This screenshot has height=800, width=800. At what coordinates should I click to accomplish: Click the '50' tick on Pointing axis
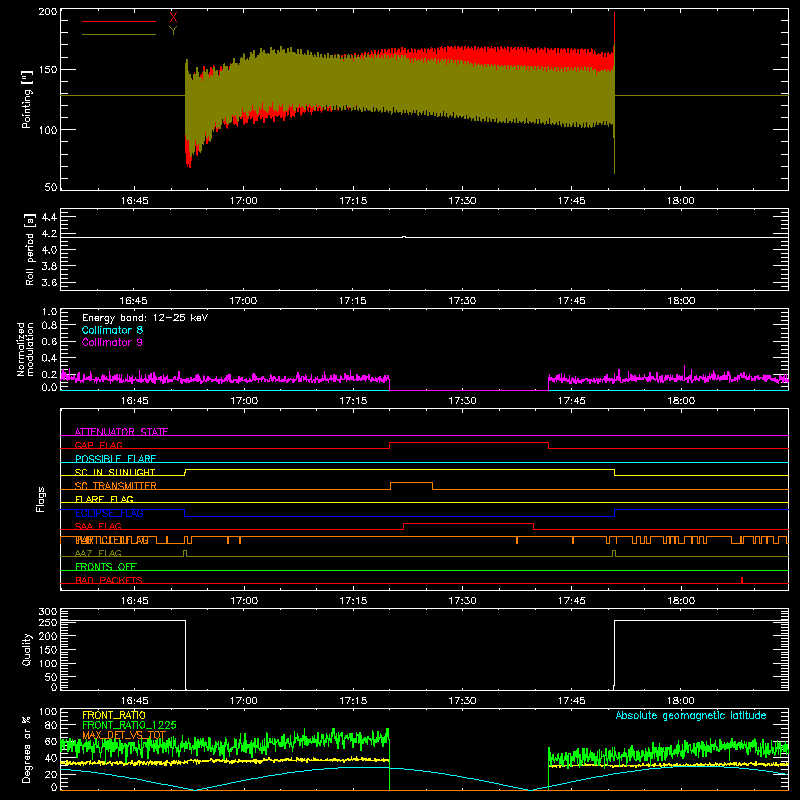51,187
